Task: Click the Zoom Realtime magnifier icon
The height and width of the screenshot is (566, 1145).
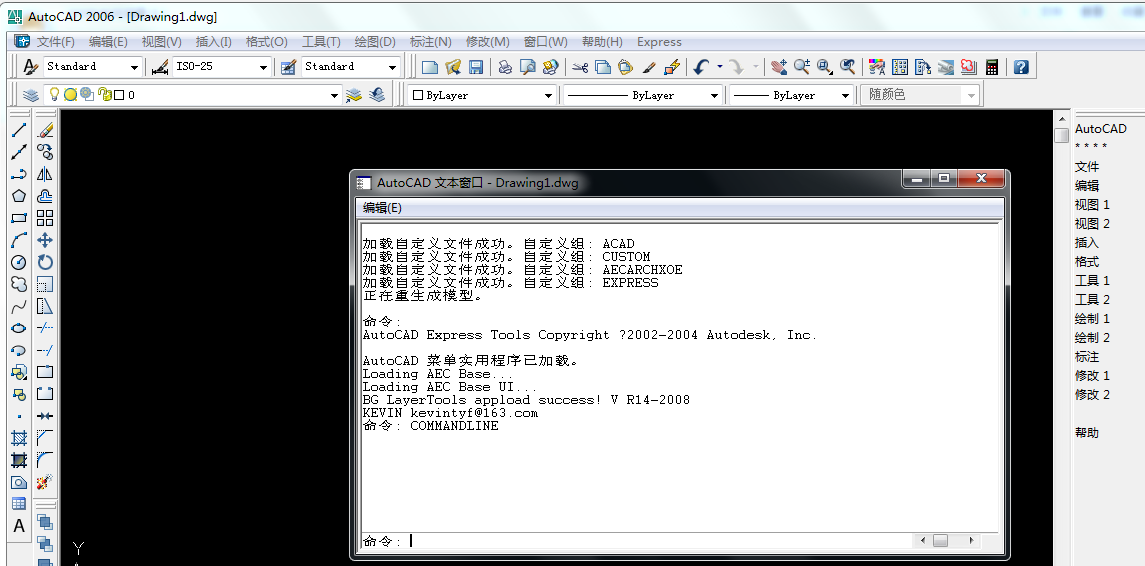Action: pos(802,67)
